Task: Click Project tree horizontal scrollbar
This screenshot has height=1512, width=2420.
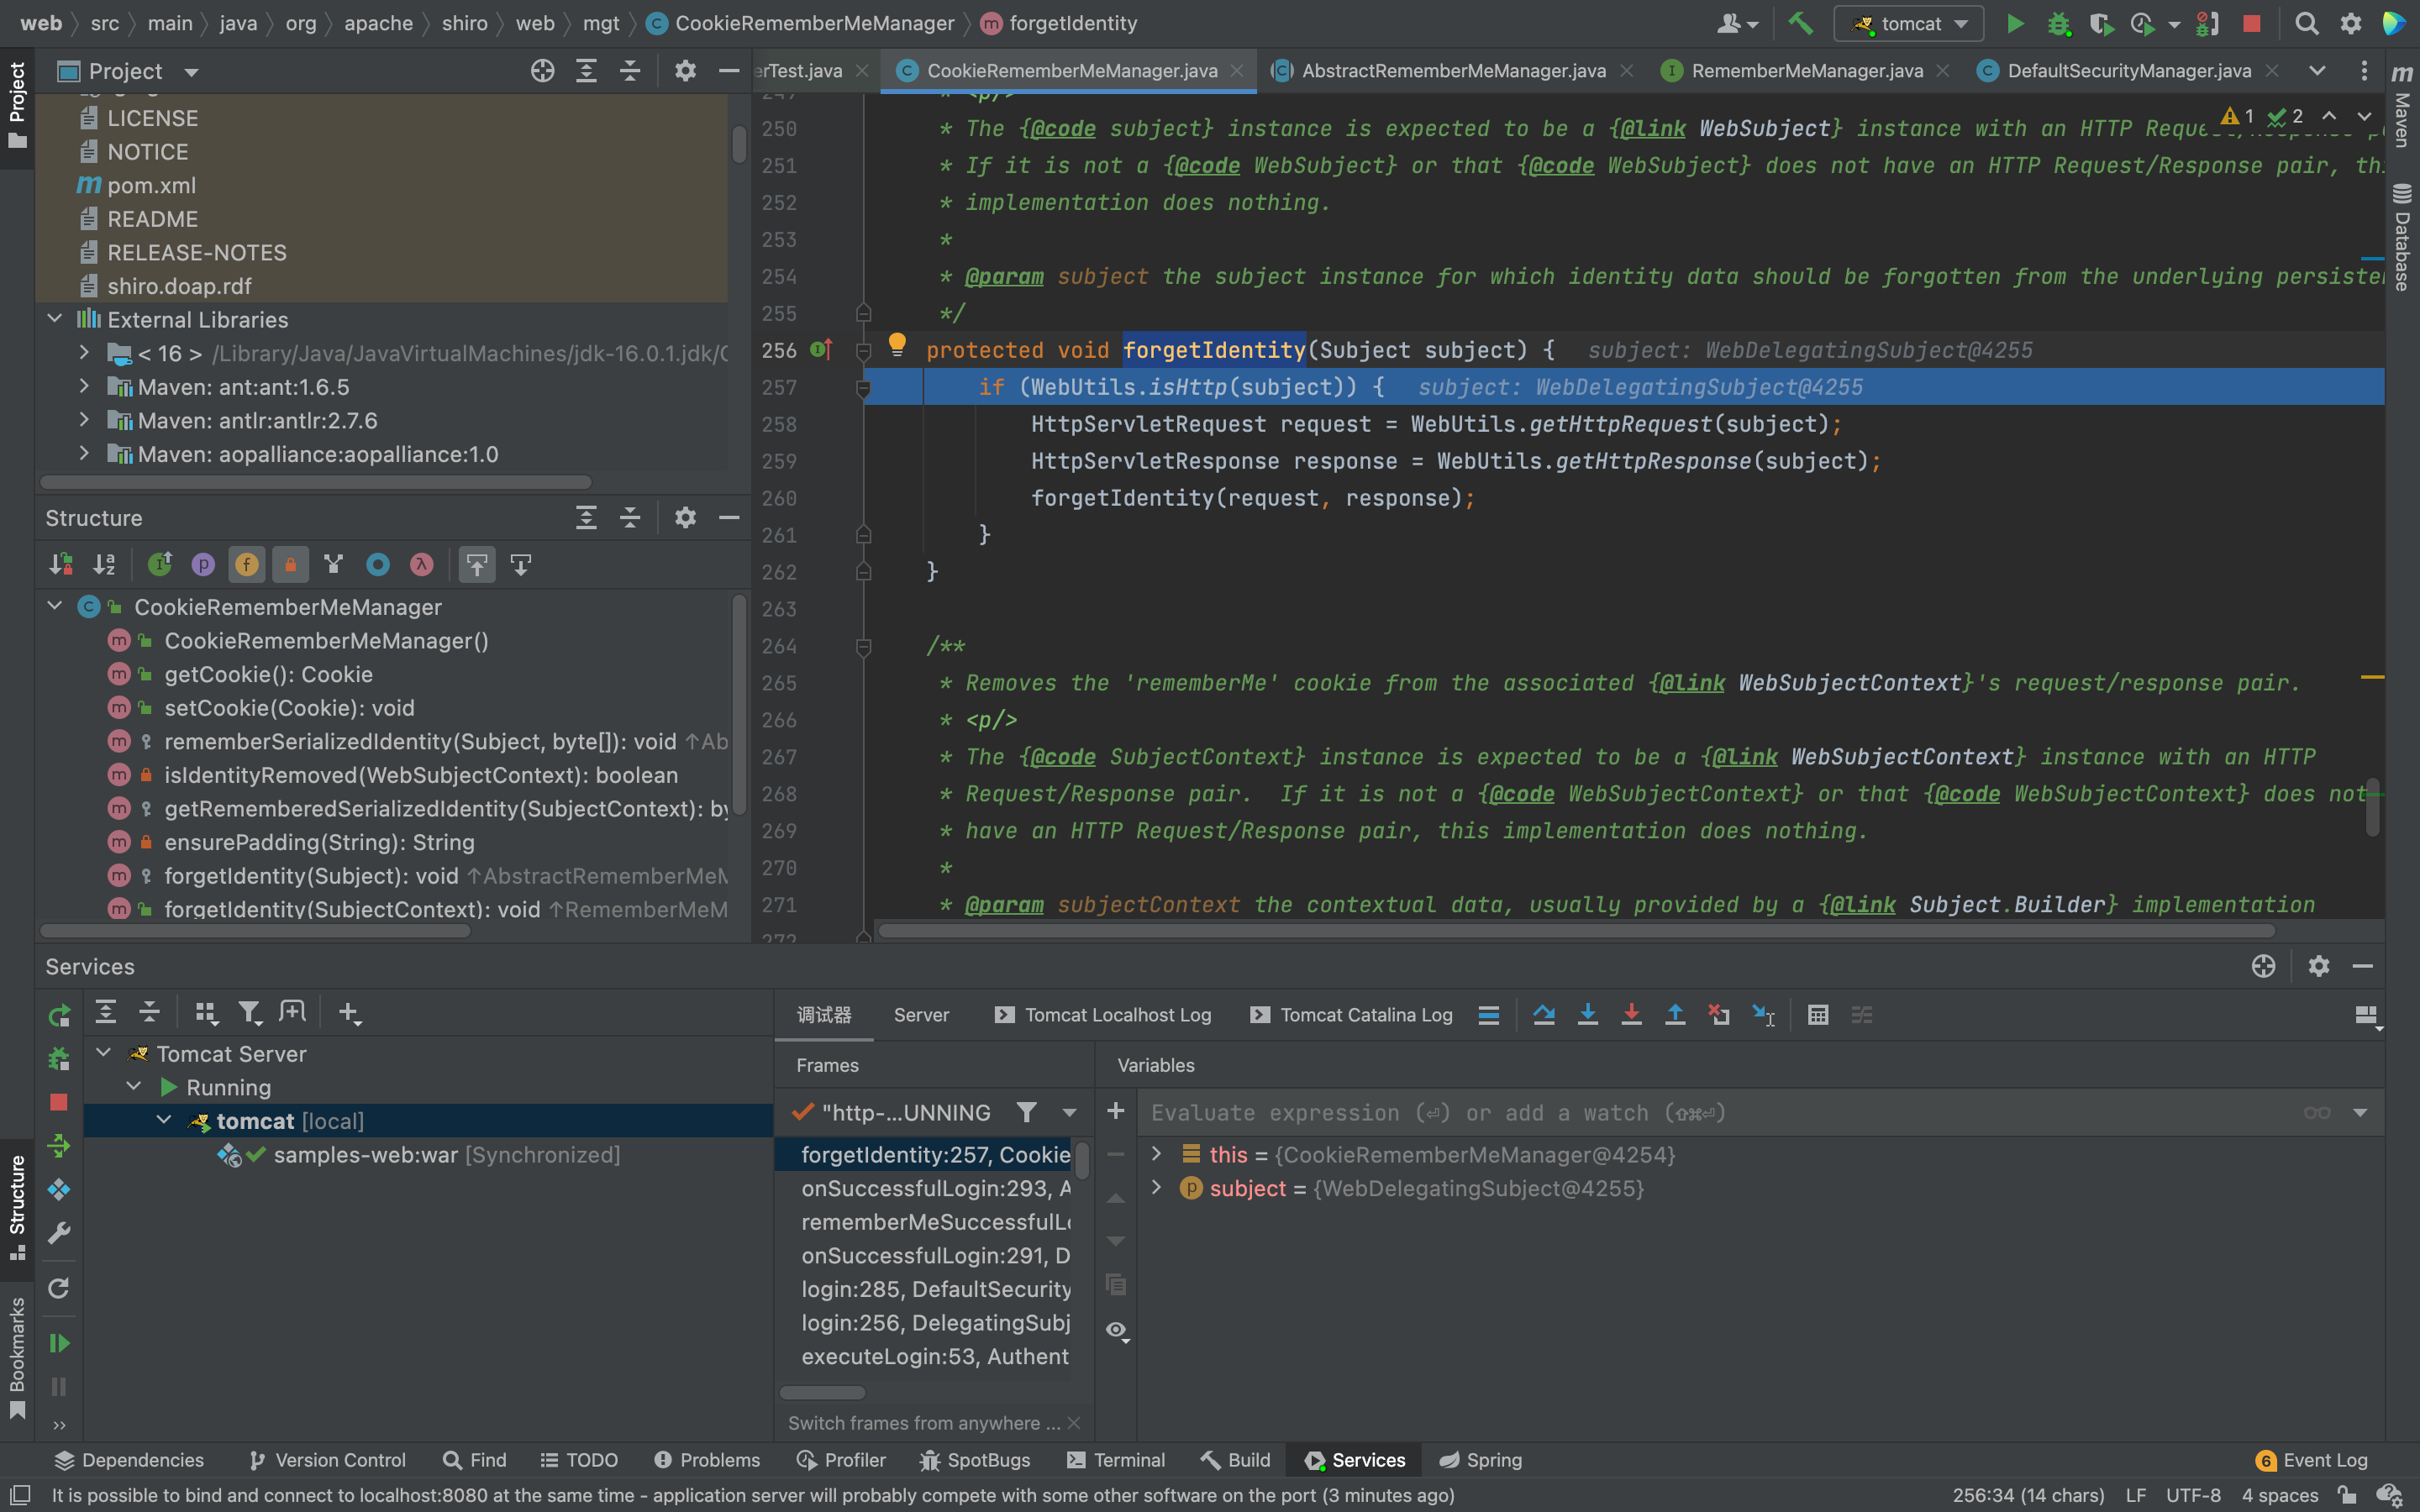Action: (316, 482)
